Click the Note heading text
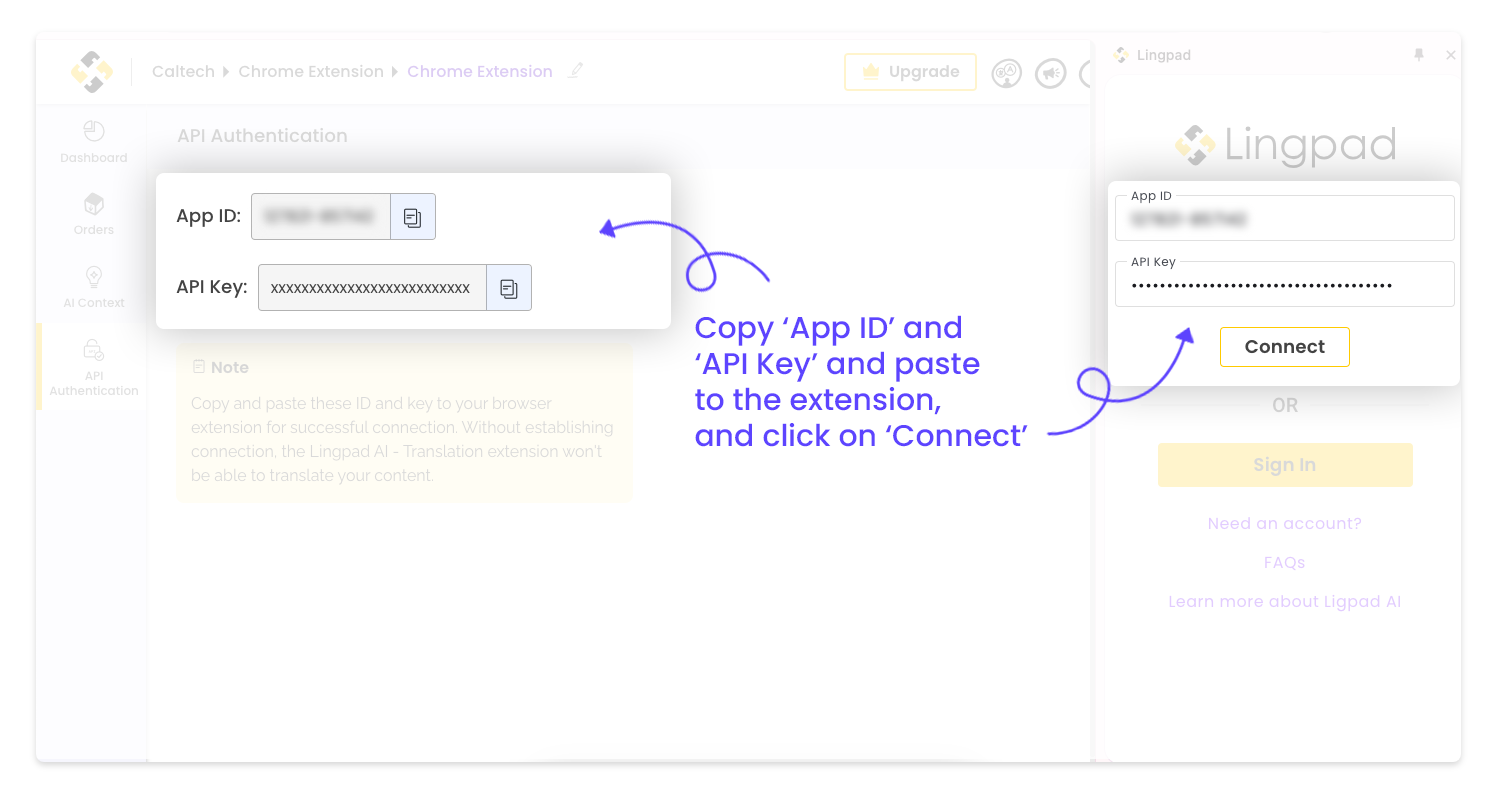1497x794 pixels. (229, 368)
